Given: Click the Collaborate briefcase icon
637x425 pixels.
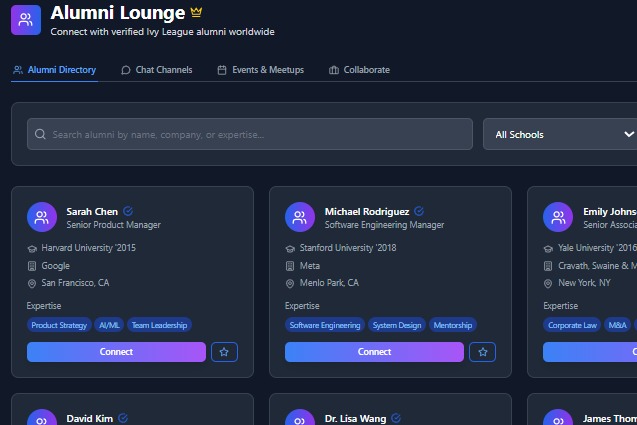Looking at the screenshot, I should coord(334,70).
